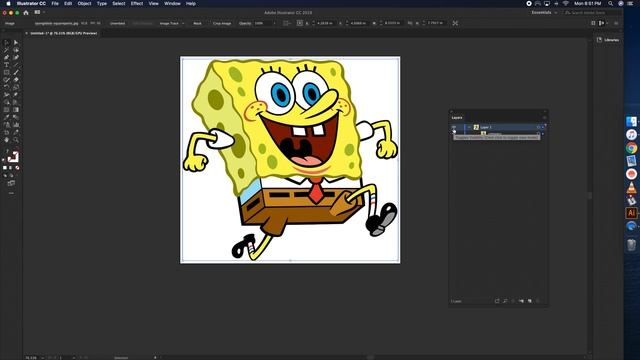640x360 pixels.
Task: Select the Magic Wand tool
Action: tap(7, 50)
